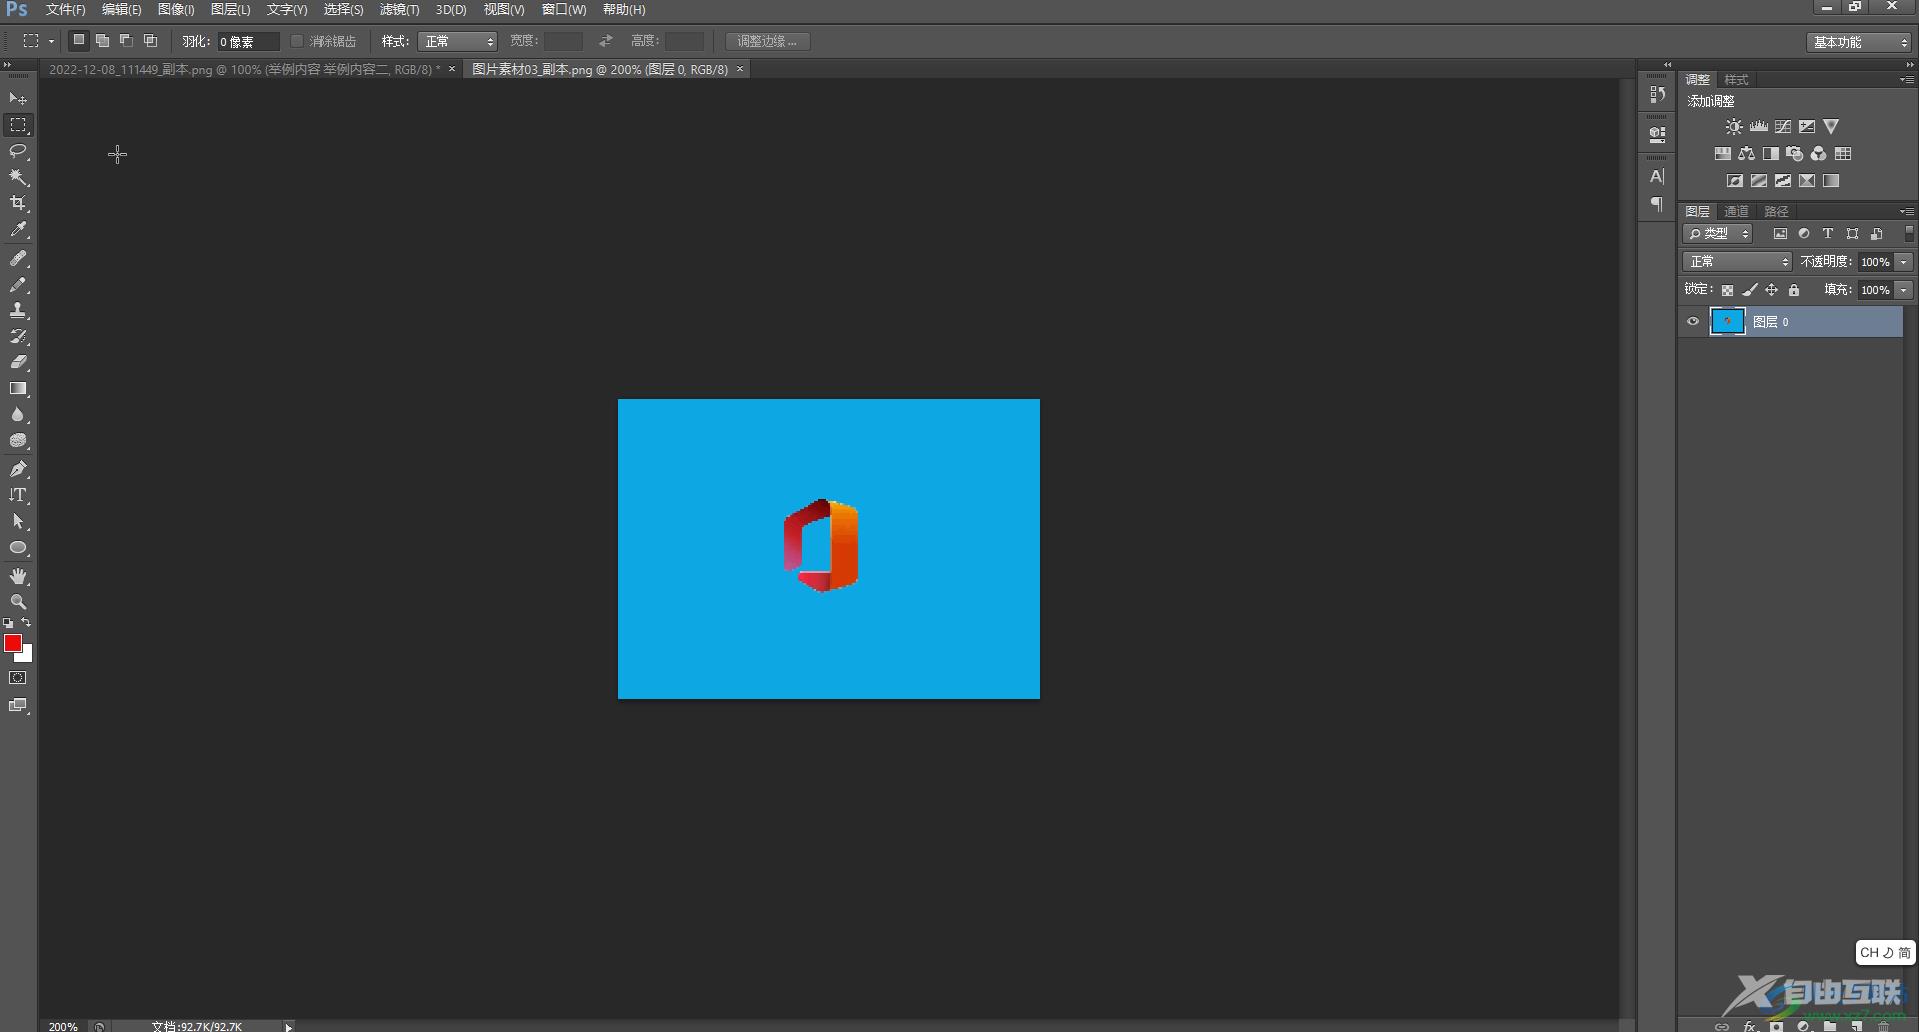This screenshot has width=1919, height=1032.
Task: Select the Eyedropper tool
Action: coord(18,230)
